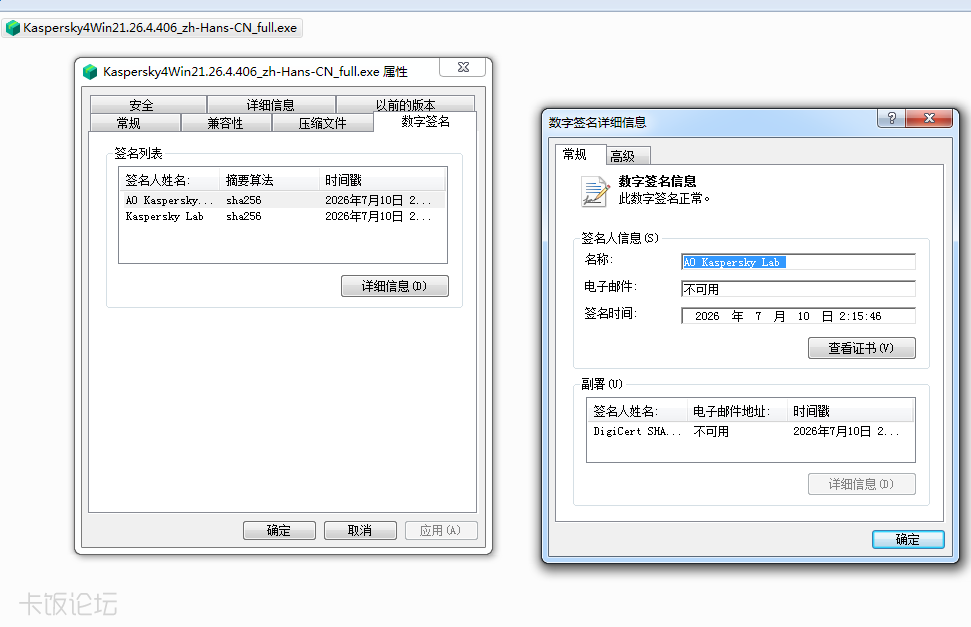971x627 pixels.
Task: Click sha256 in the Kaspersky Lab row
Action: (243, 216)
